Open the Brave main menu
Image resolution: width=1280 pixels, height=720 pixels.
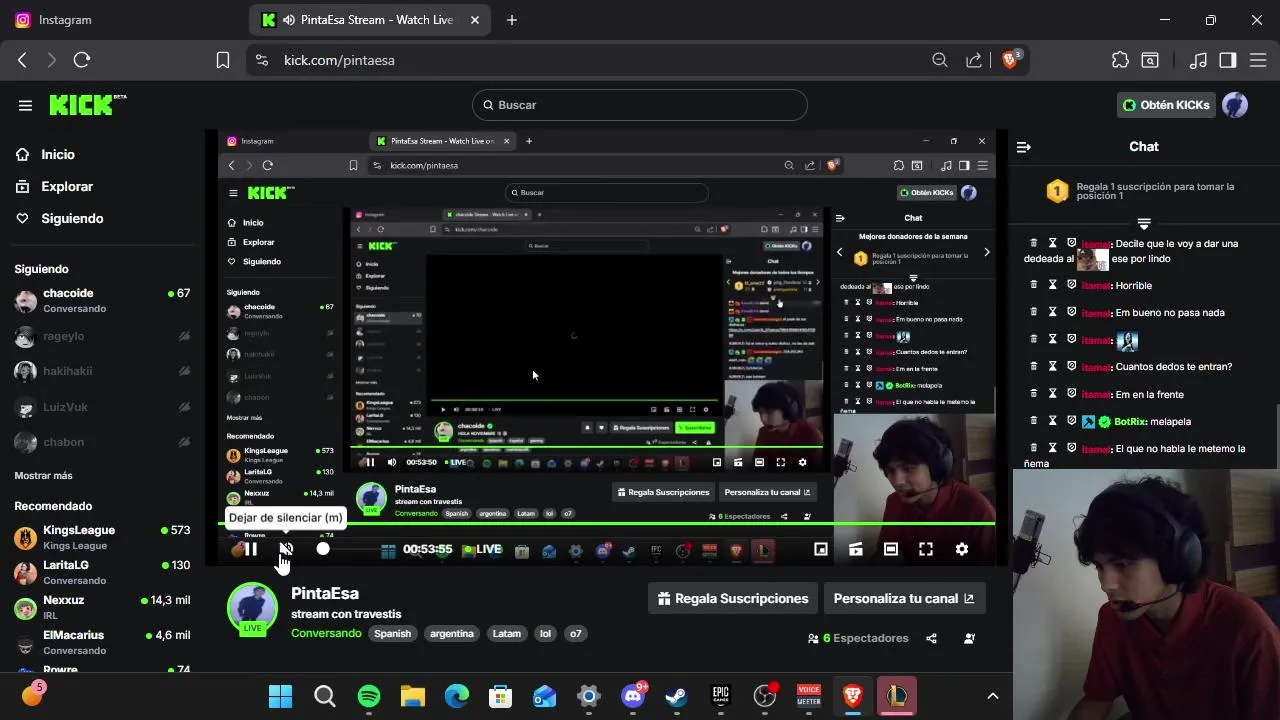(x=1257, y=60)
